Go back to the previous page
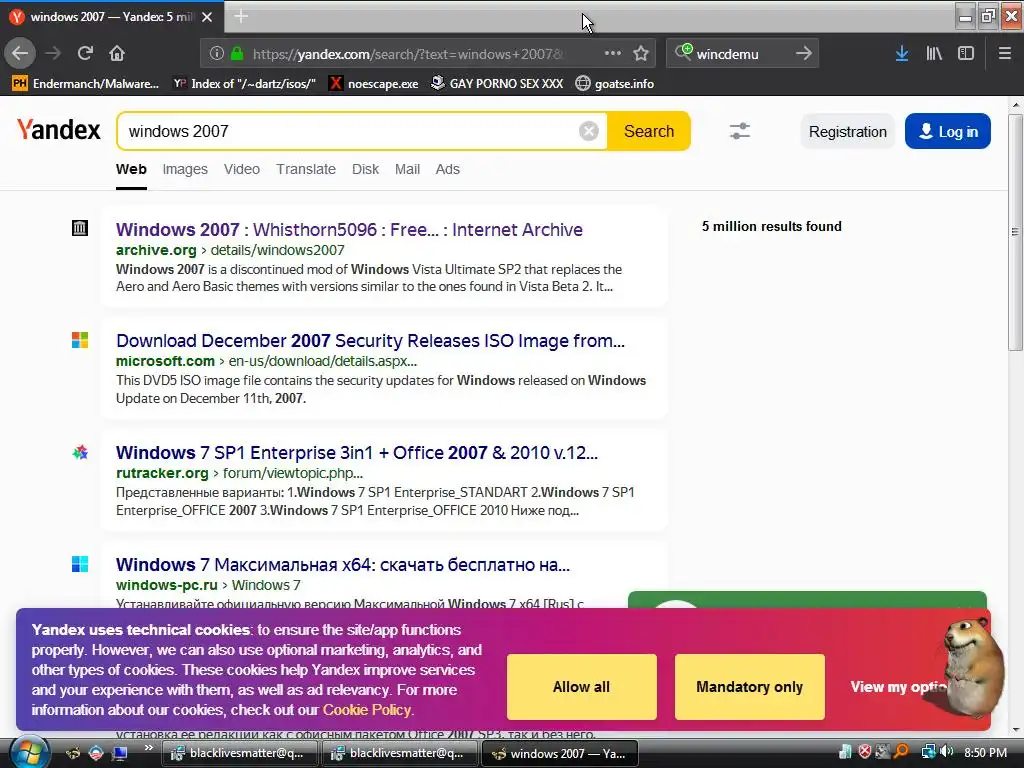Viewport: 1024px width, 768px height. pyautogui.click(x=20, y=54)
